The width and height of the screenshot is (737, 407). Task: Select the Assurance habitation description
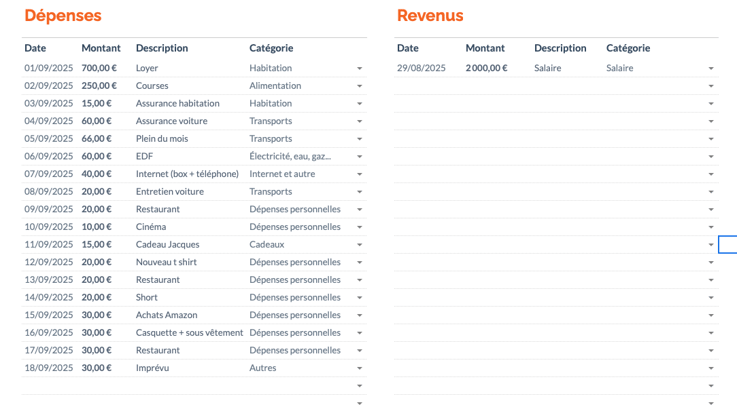[178, 103]
